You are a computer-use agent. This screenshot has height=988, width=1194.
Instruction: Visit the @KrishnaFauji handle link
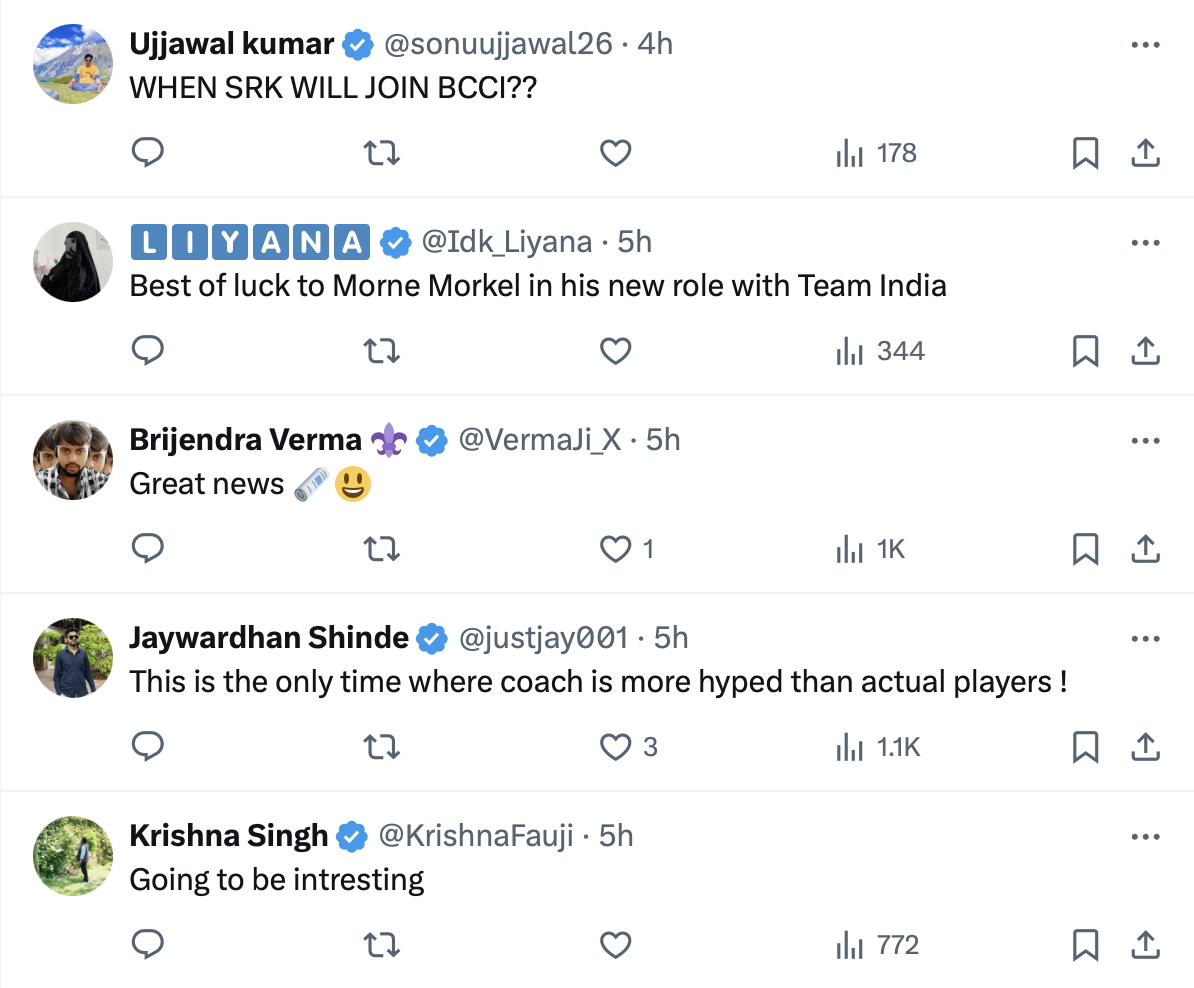[476, 836]
